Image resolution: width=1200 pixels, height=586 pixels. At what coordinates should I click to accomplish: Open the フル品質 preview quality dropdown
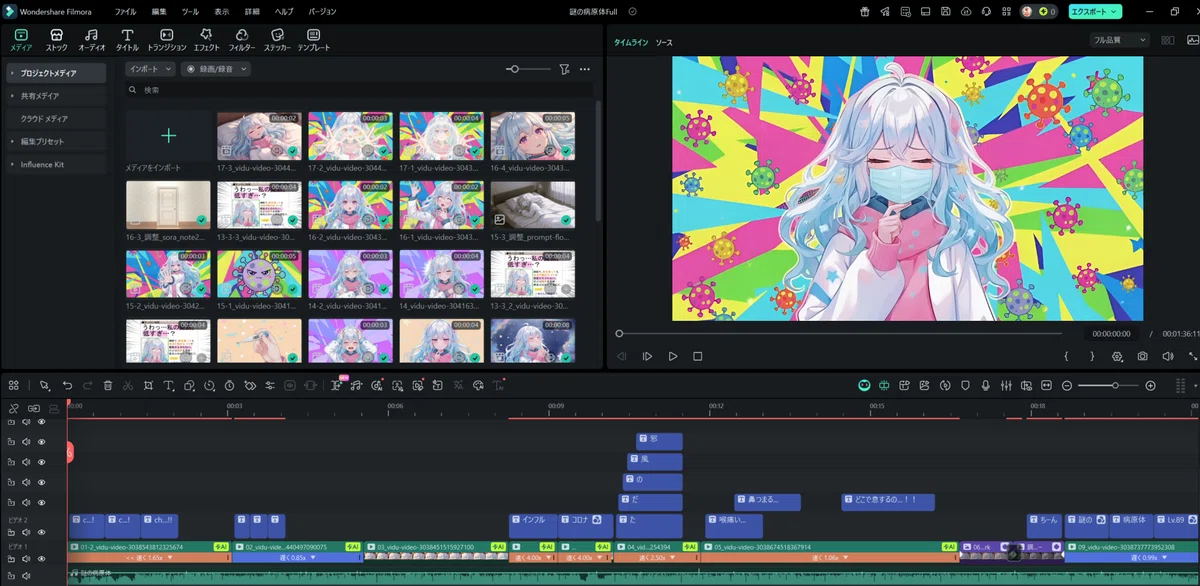tap(1118, 40)
